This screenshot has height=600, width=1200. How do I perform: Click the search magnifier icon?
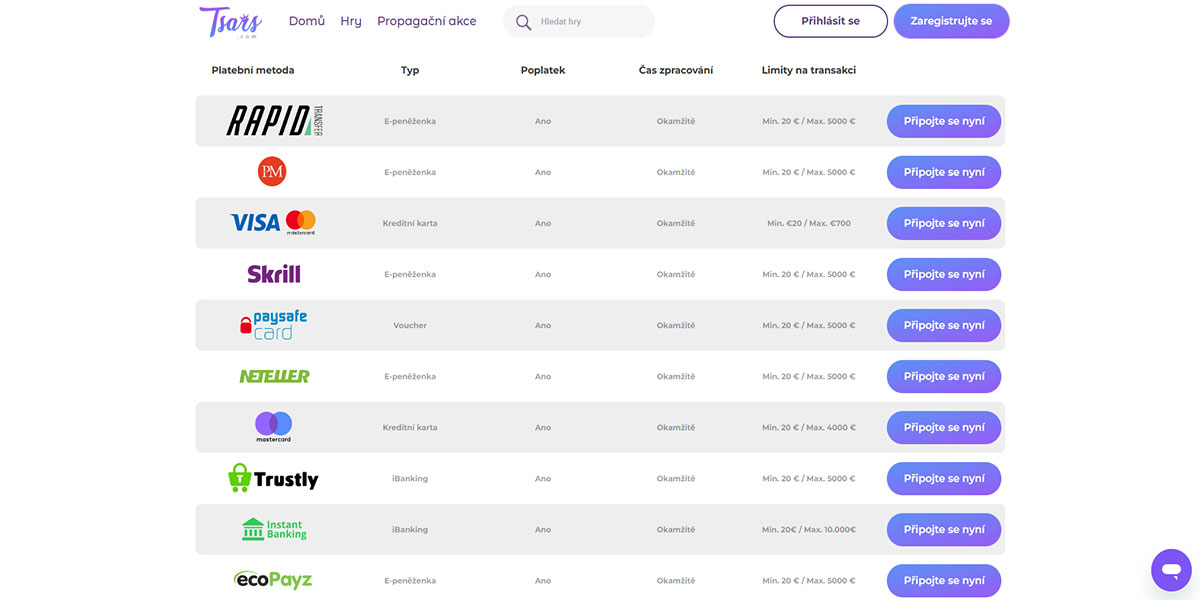coord(523,22)
